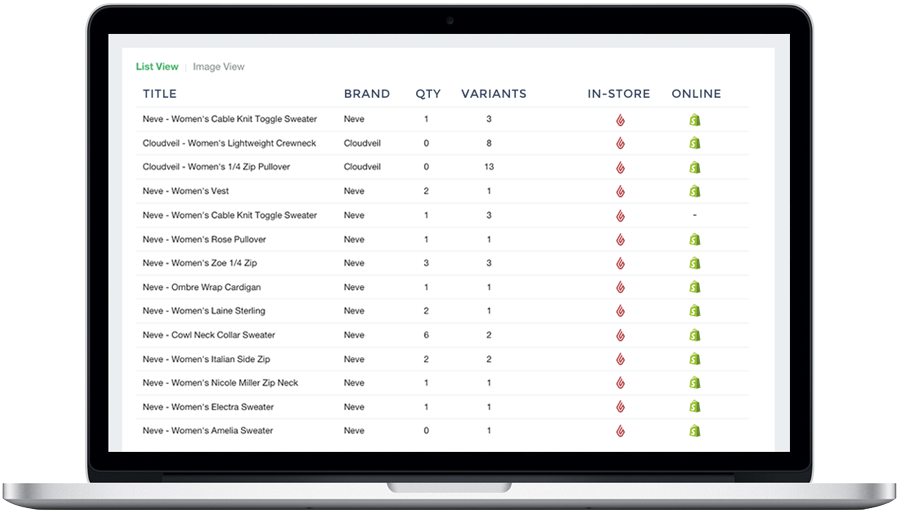The image size is (900, 530).
Task: Open "Cloudveil - Women's Lightweight Crewneck" product
Action: click(x=230, y=143)
